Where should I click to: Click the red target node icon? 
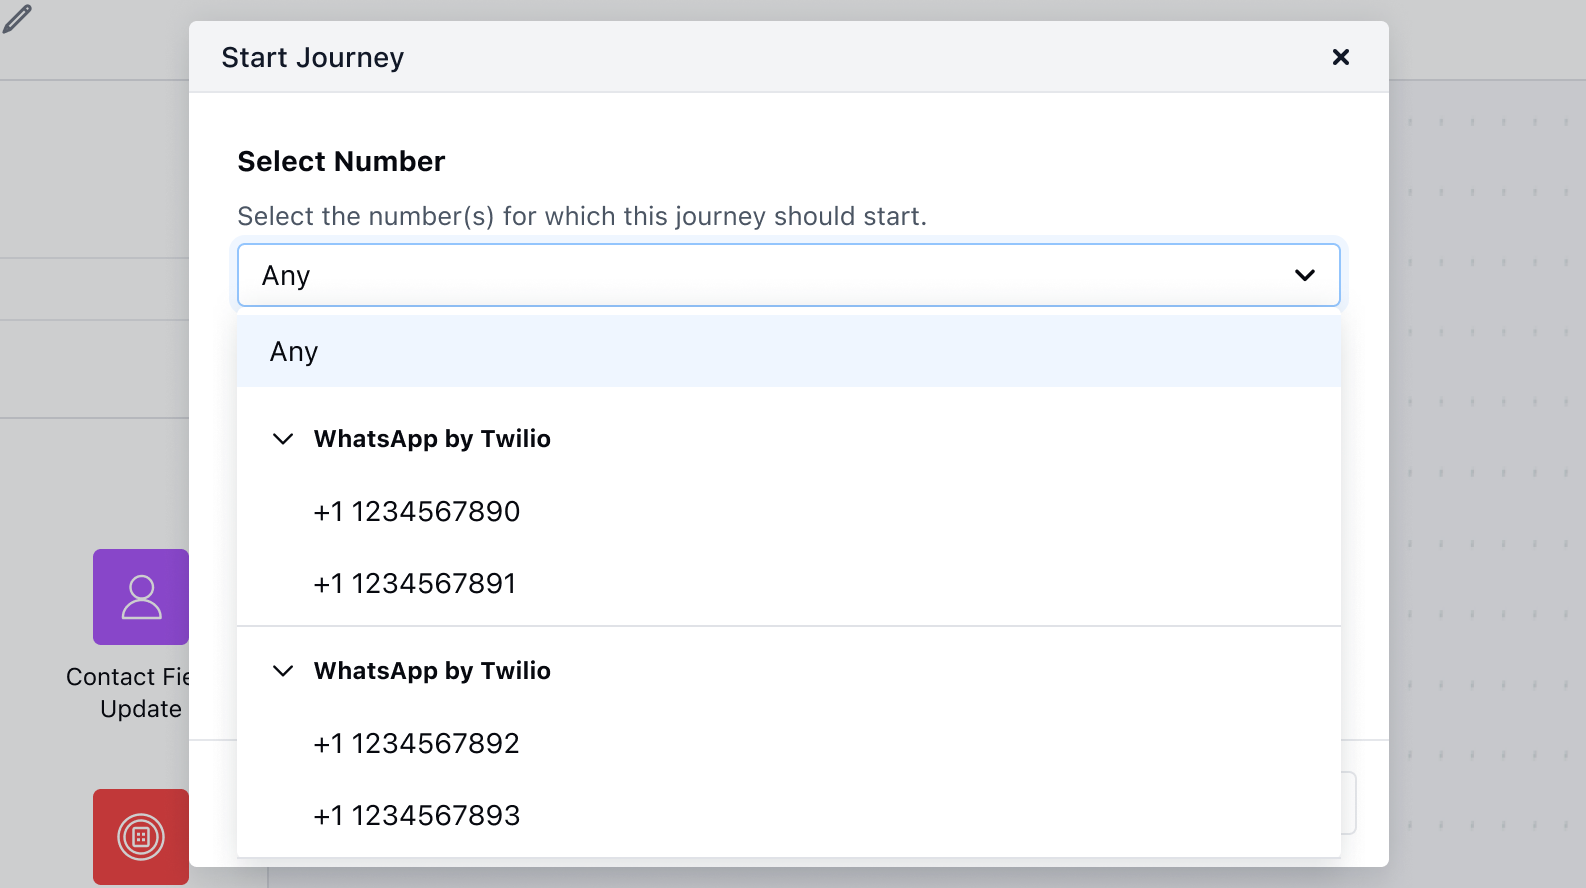[x=141, y=837]
